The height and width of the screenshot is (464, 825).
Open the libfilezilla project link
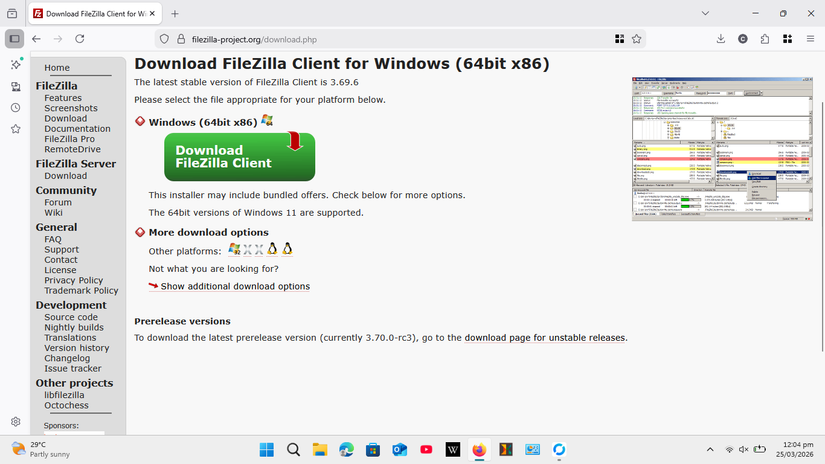[x=64, y=395]
